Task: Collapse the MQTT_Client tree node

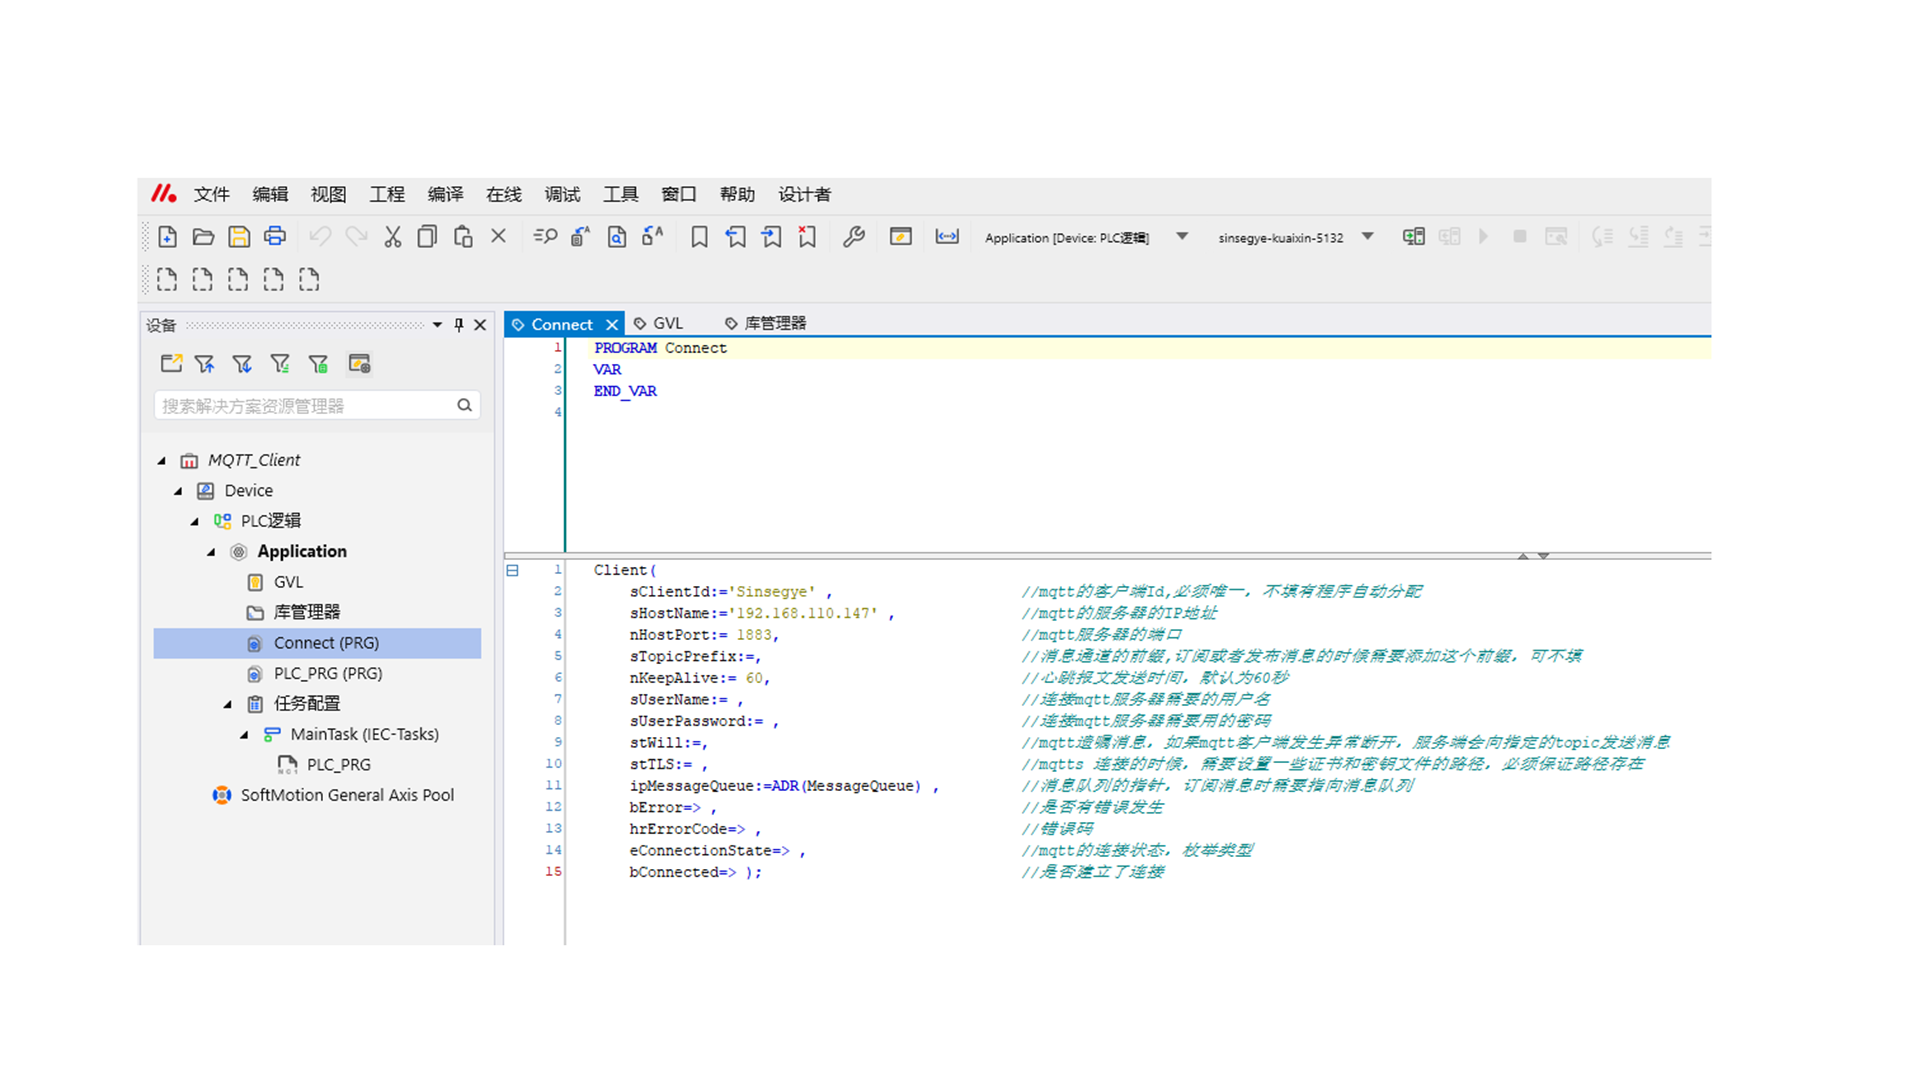Action: 162,461
